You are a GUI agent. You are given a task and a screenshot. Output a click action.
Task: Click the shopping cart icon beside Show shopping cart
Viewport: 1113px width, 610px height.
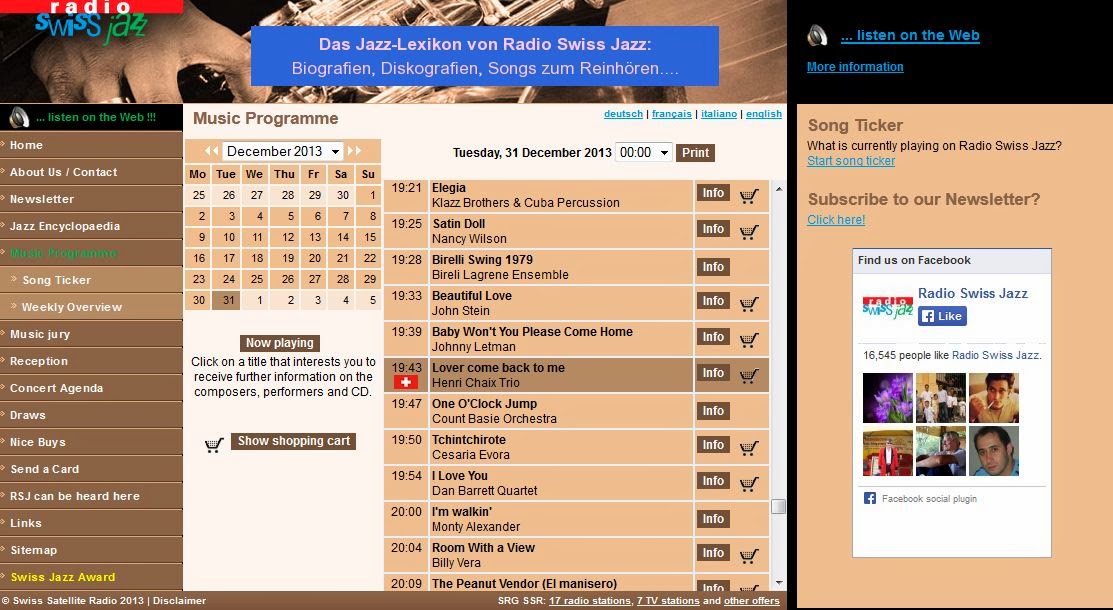(x=214, y=445)
